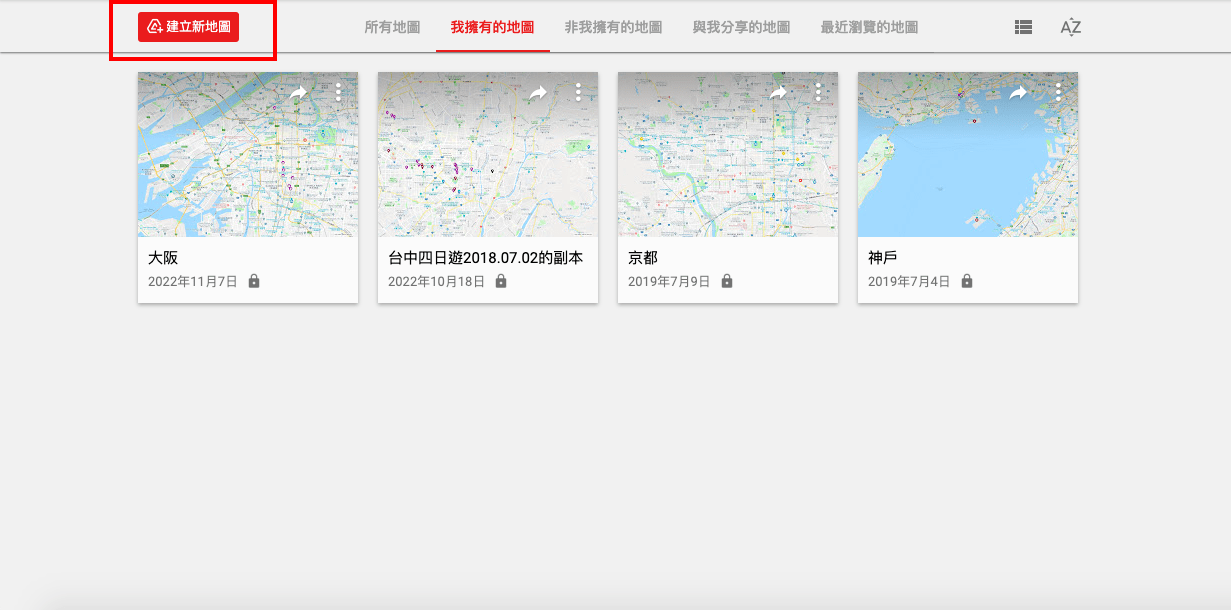The image size is (1231, 610).
Task: Click the lock icon on the 神戶 card
Action: coord(966,281)
